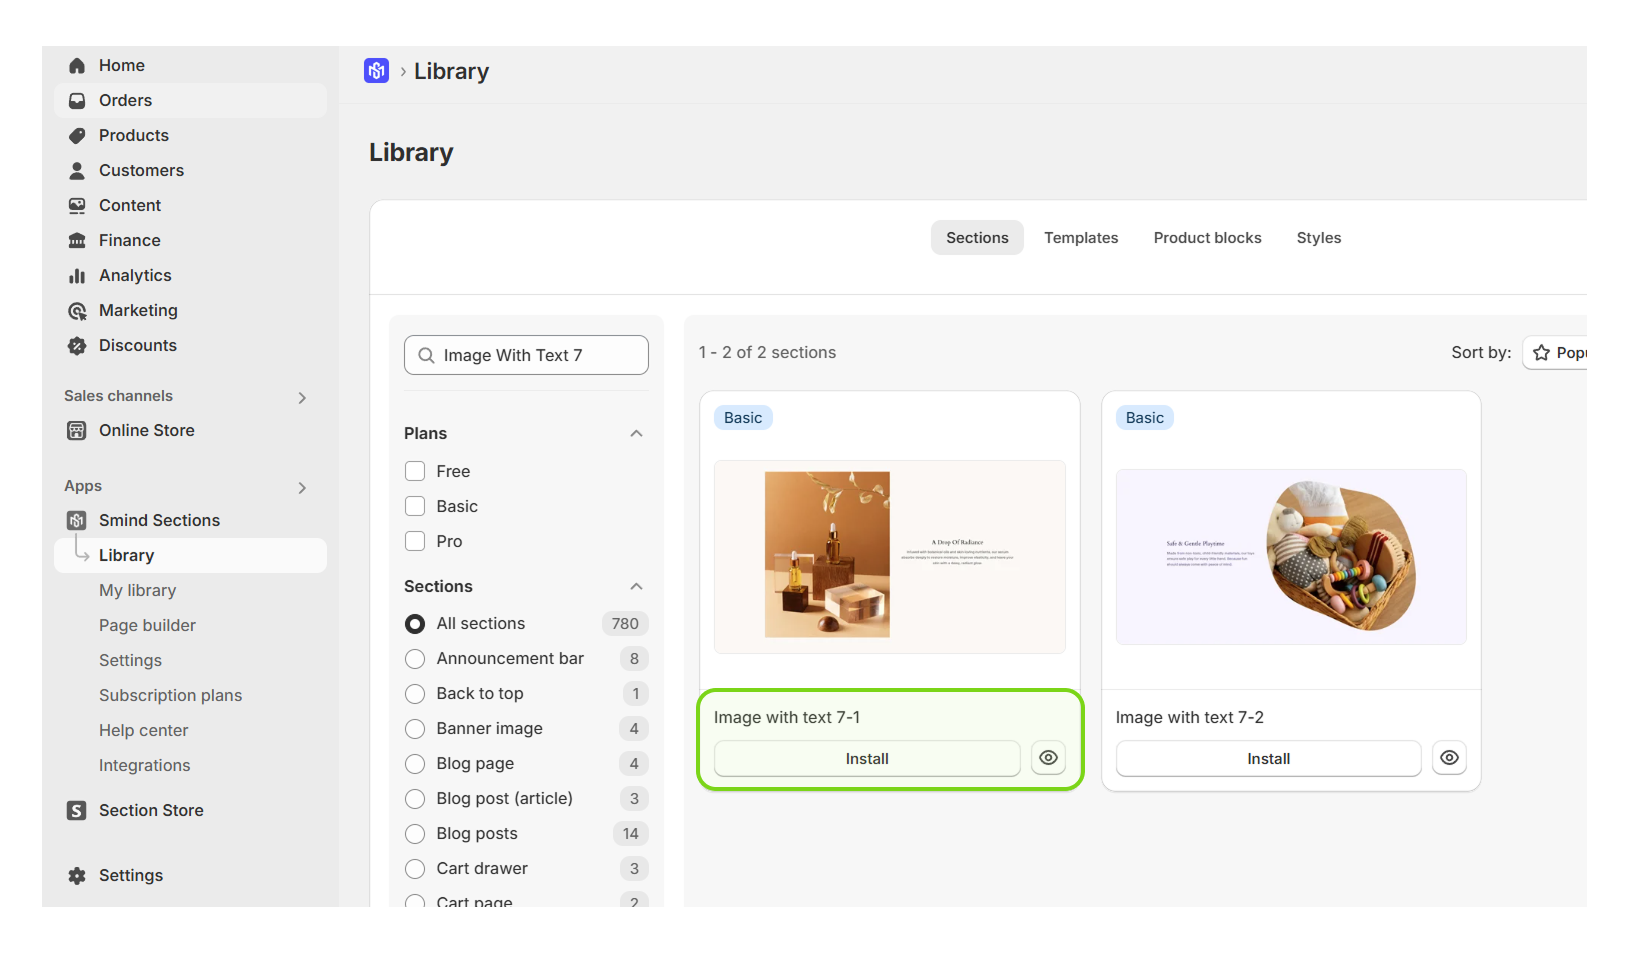Image resolution: width=1629 pixels, height=953 pixels.
Task: Open Analytics via its bar chart icon
Action: 77,276
